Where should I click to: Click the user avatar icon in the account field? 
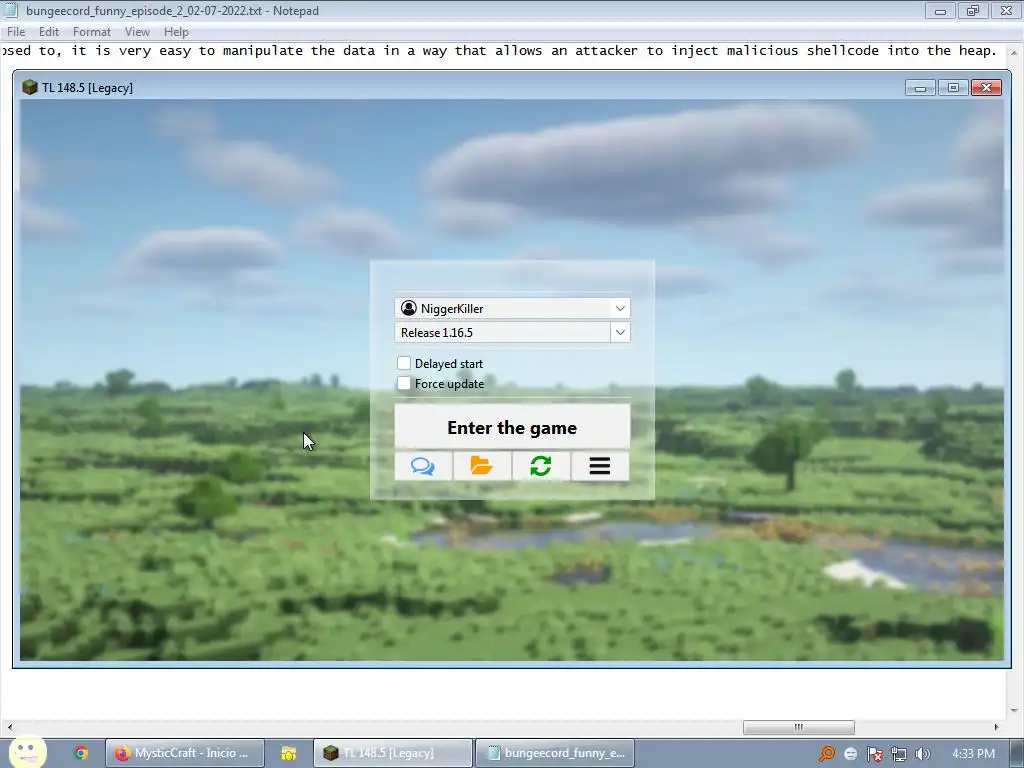[409, 308]
